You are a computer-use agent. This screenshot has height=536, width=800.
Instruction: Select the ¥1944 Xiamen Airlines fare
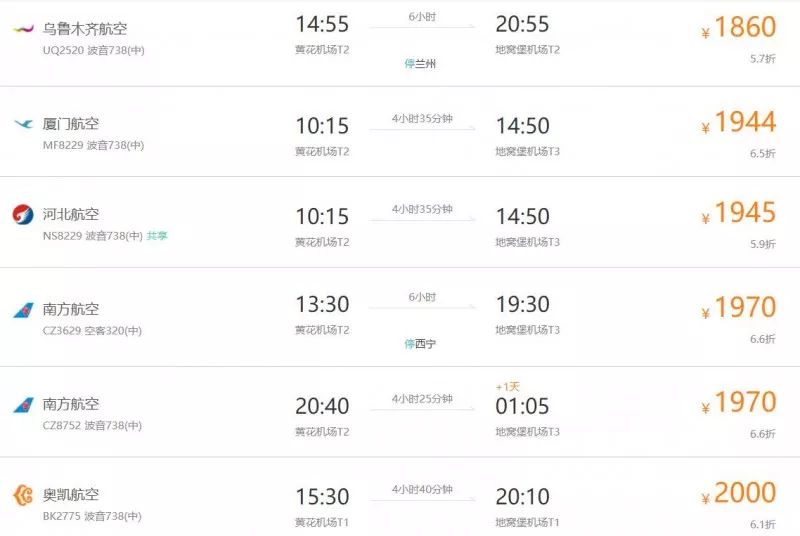[739, 123]
